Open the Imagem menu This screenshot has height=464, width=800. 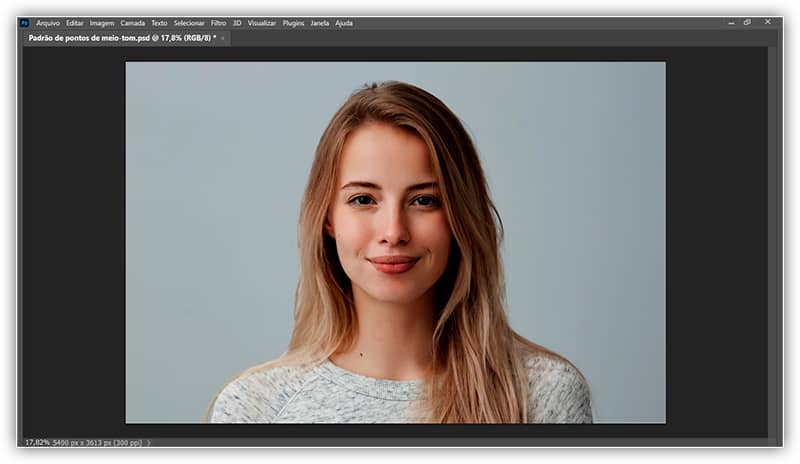pos(102,23)
